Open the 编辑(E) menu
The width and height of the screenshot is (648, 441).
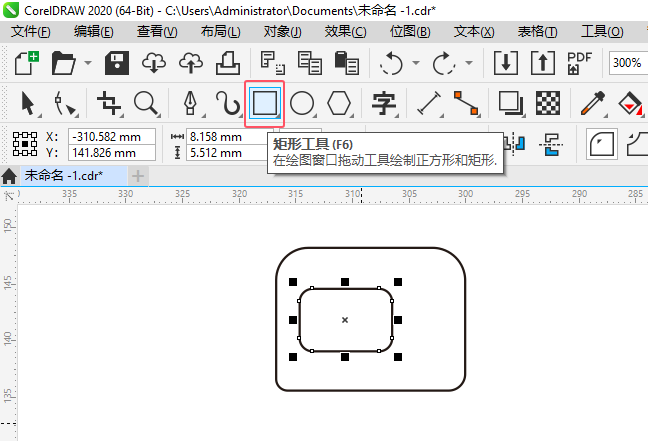tap(94, 32)
